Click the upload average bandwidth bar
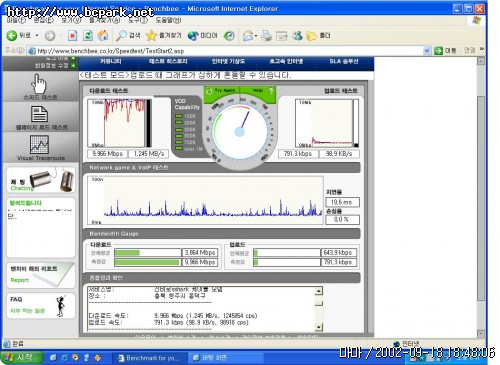Viewport: 500px width, 365px height. 286,253
